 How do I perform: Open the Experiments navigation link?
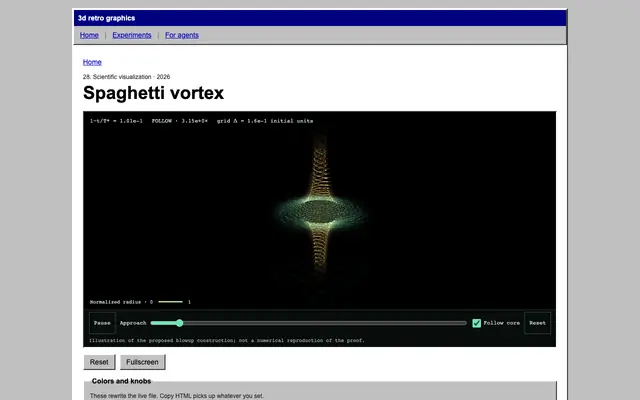[131, 35]
